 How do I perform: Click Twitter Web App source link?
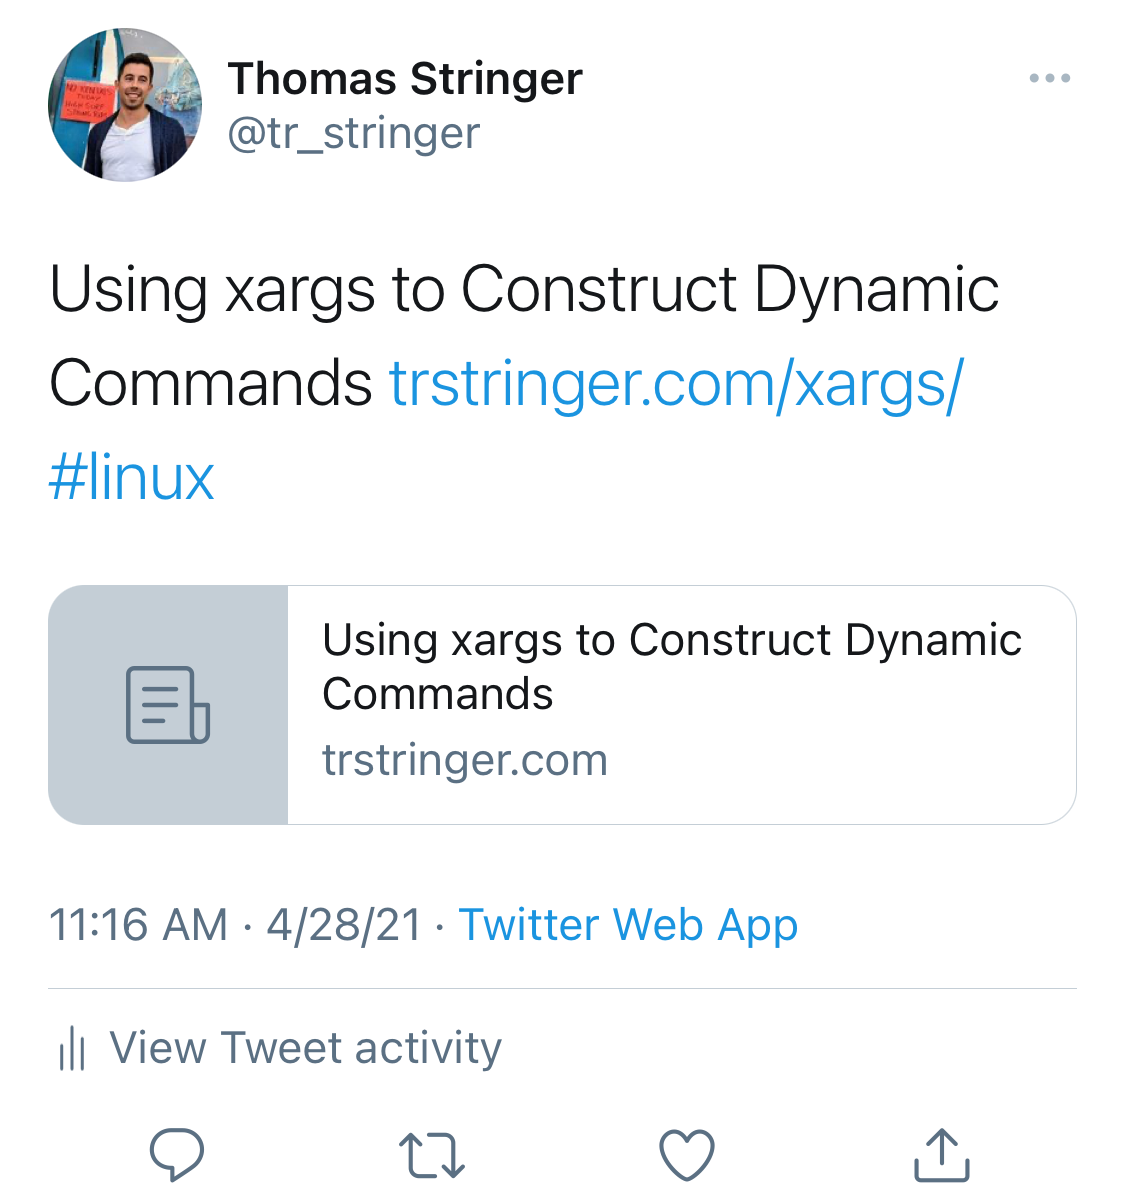[x=628, y=925]
